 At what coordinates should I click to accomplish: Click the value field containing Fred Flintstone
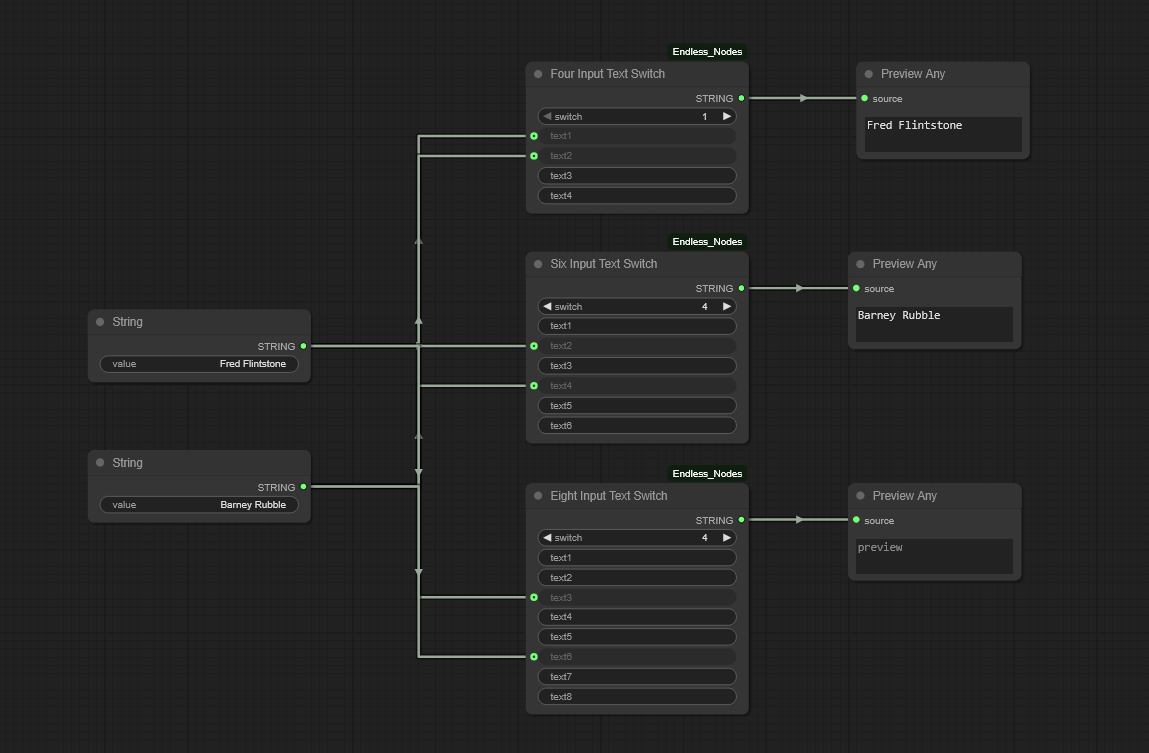[199, 364]
